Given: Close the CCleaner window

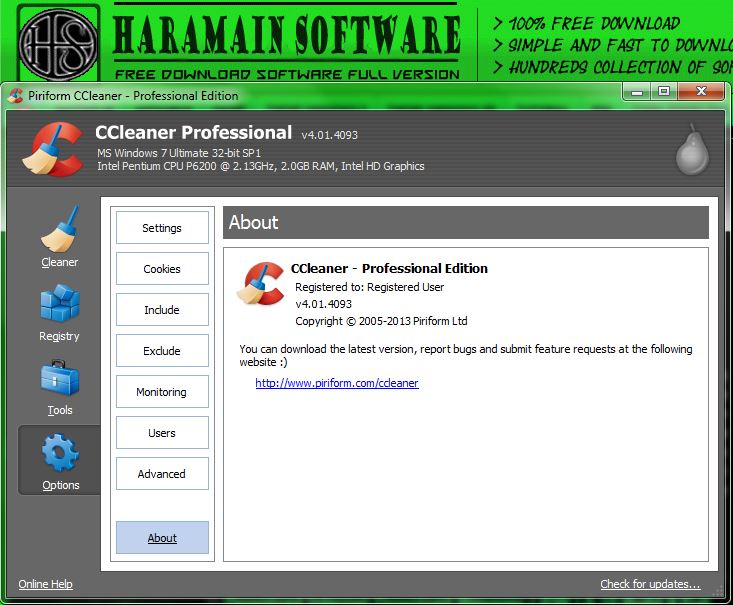Looking at the screenshot, I should click(701, 92).
